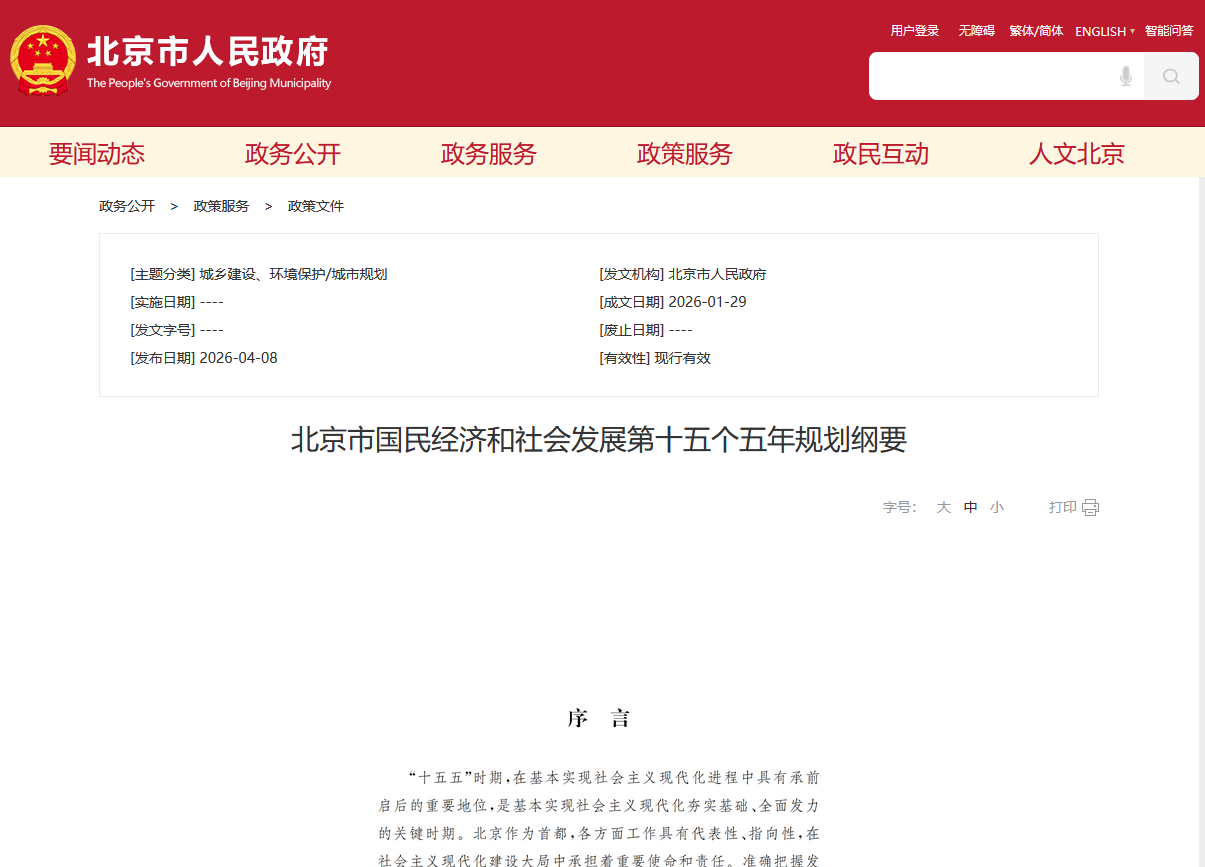
Task: Focus the site search input field
Action: [990, 76]
